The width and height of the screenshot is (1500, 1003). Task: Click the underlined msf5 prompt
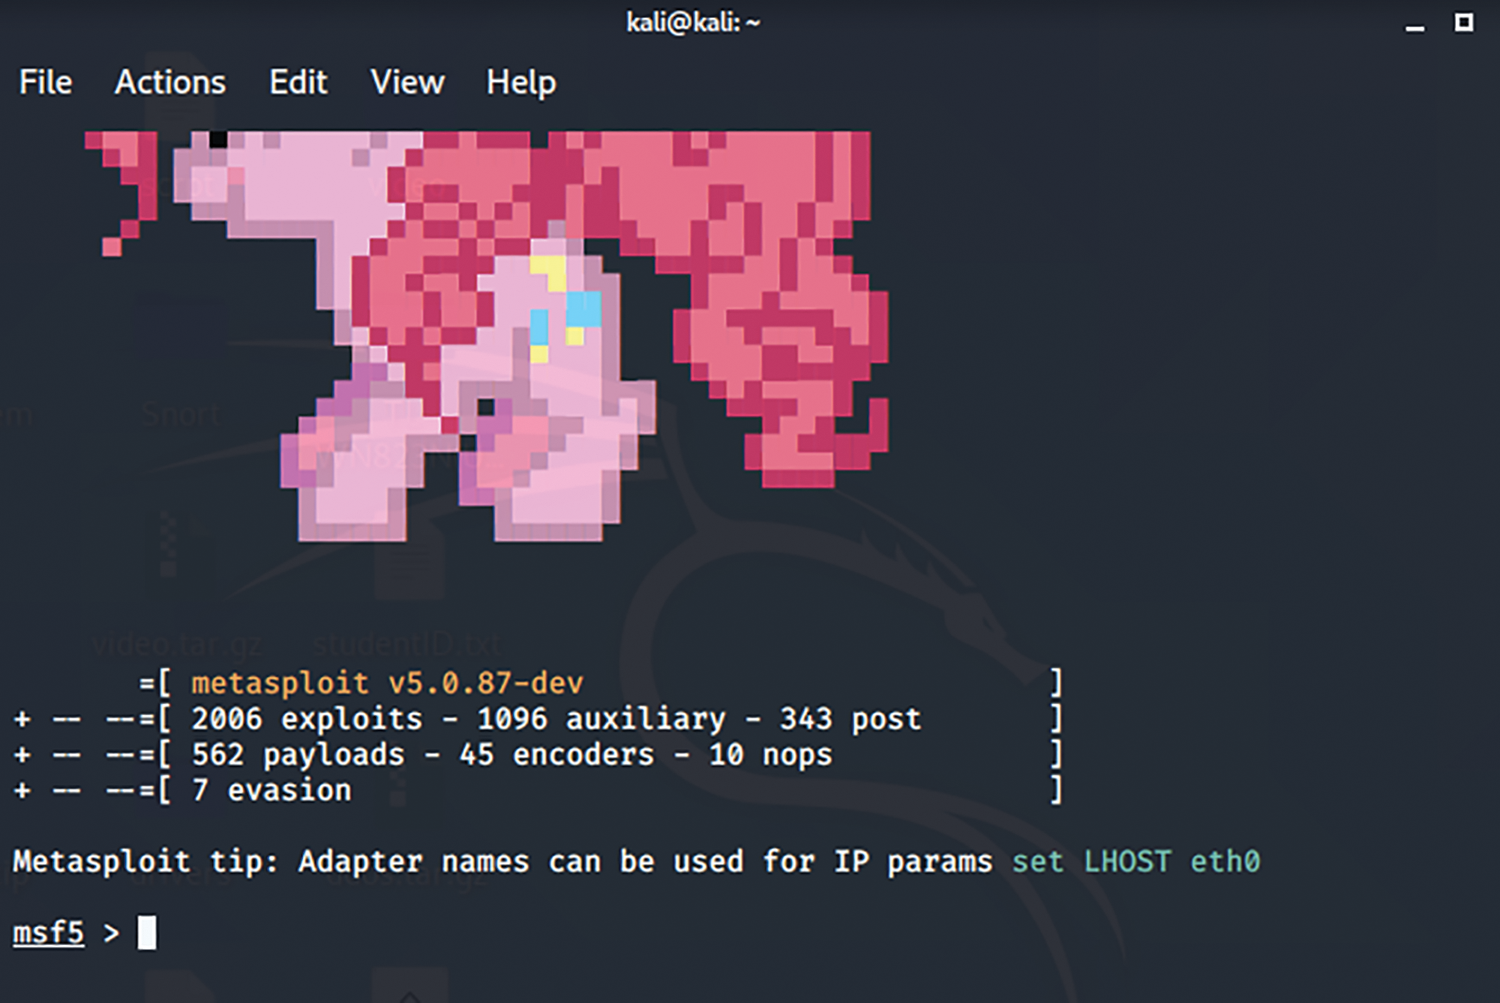click(x=48, y=933)
